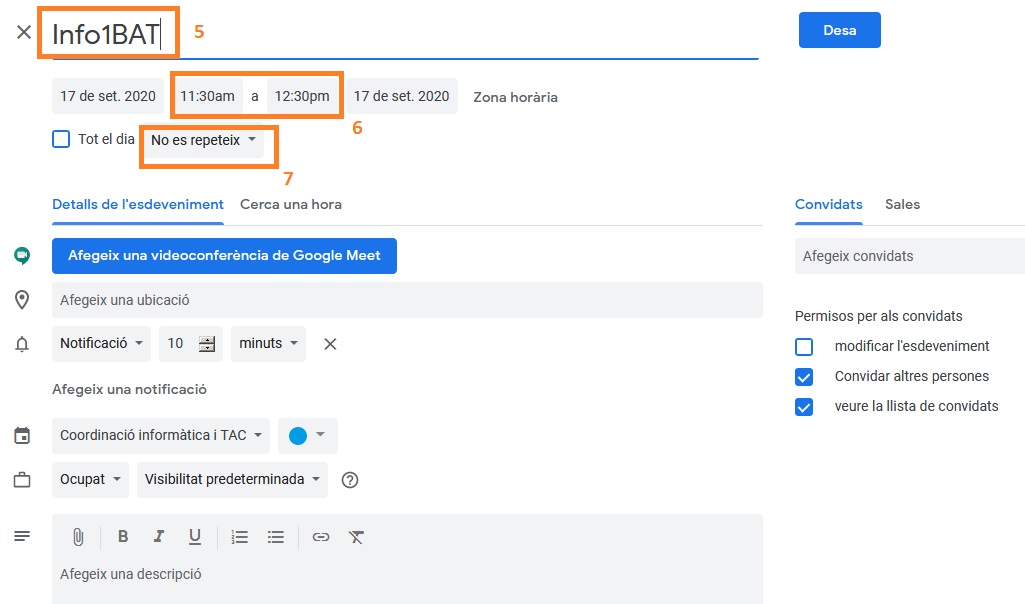Expand the Visibilitat predeterminada dropdown
1025x604 pixels.
232,480
